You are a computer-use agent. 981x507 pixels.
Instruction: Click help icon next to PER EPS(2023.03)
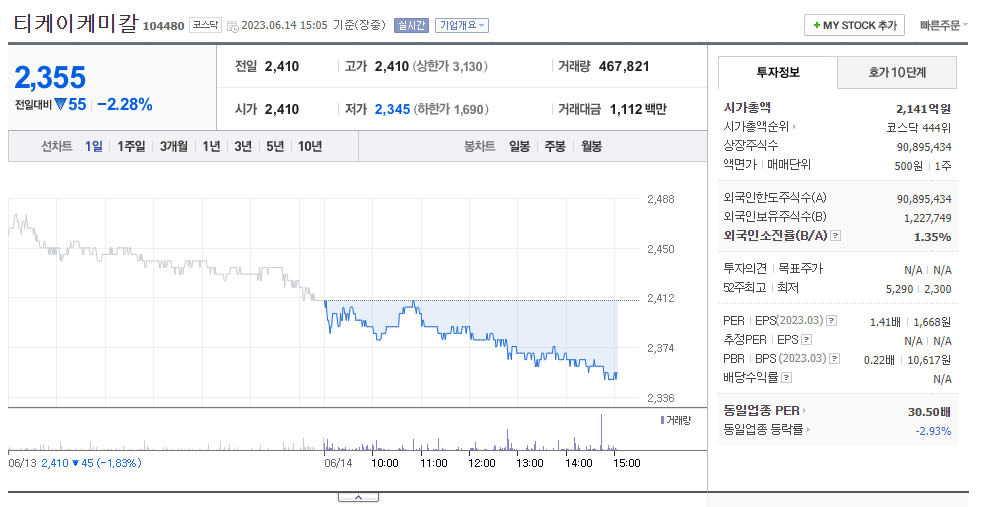[x=831, y=320]
